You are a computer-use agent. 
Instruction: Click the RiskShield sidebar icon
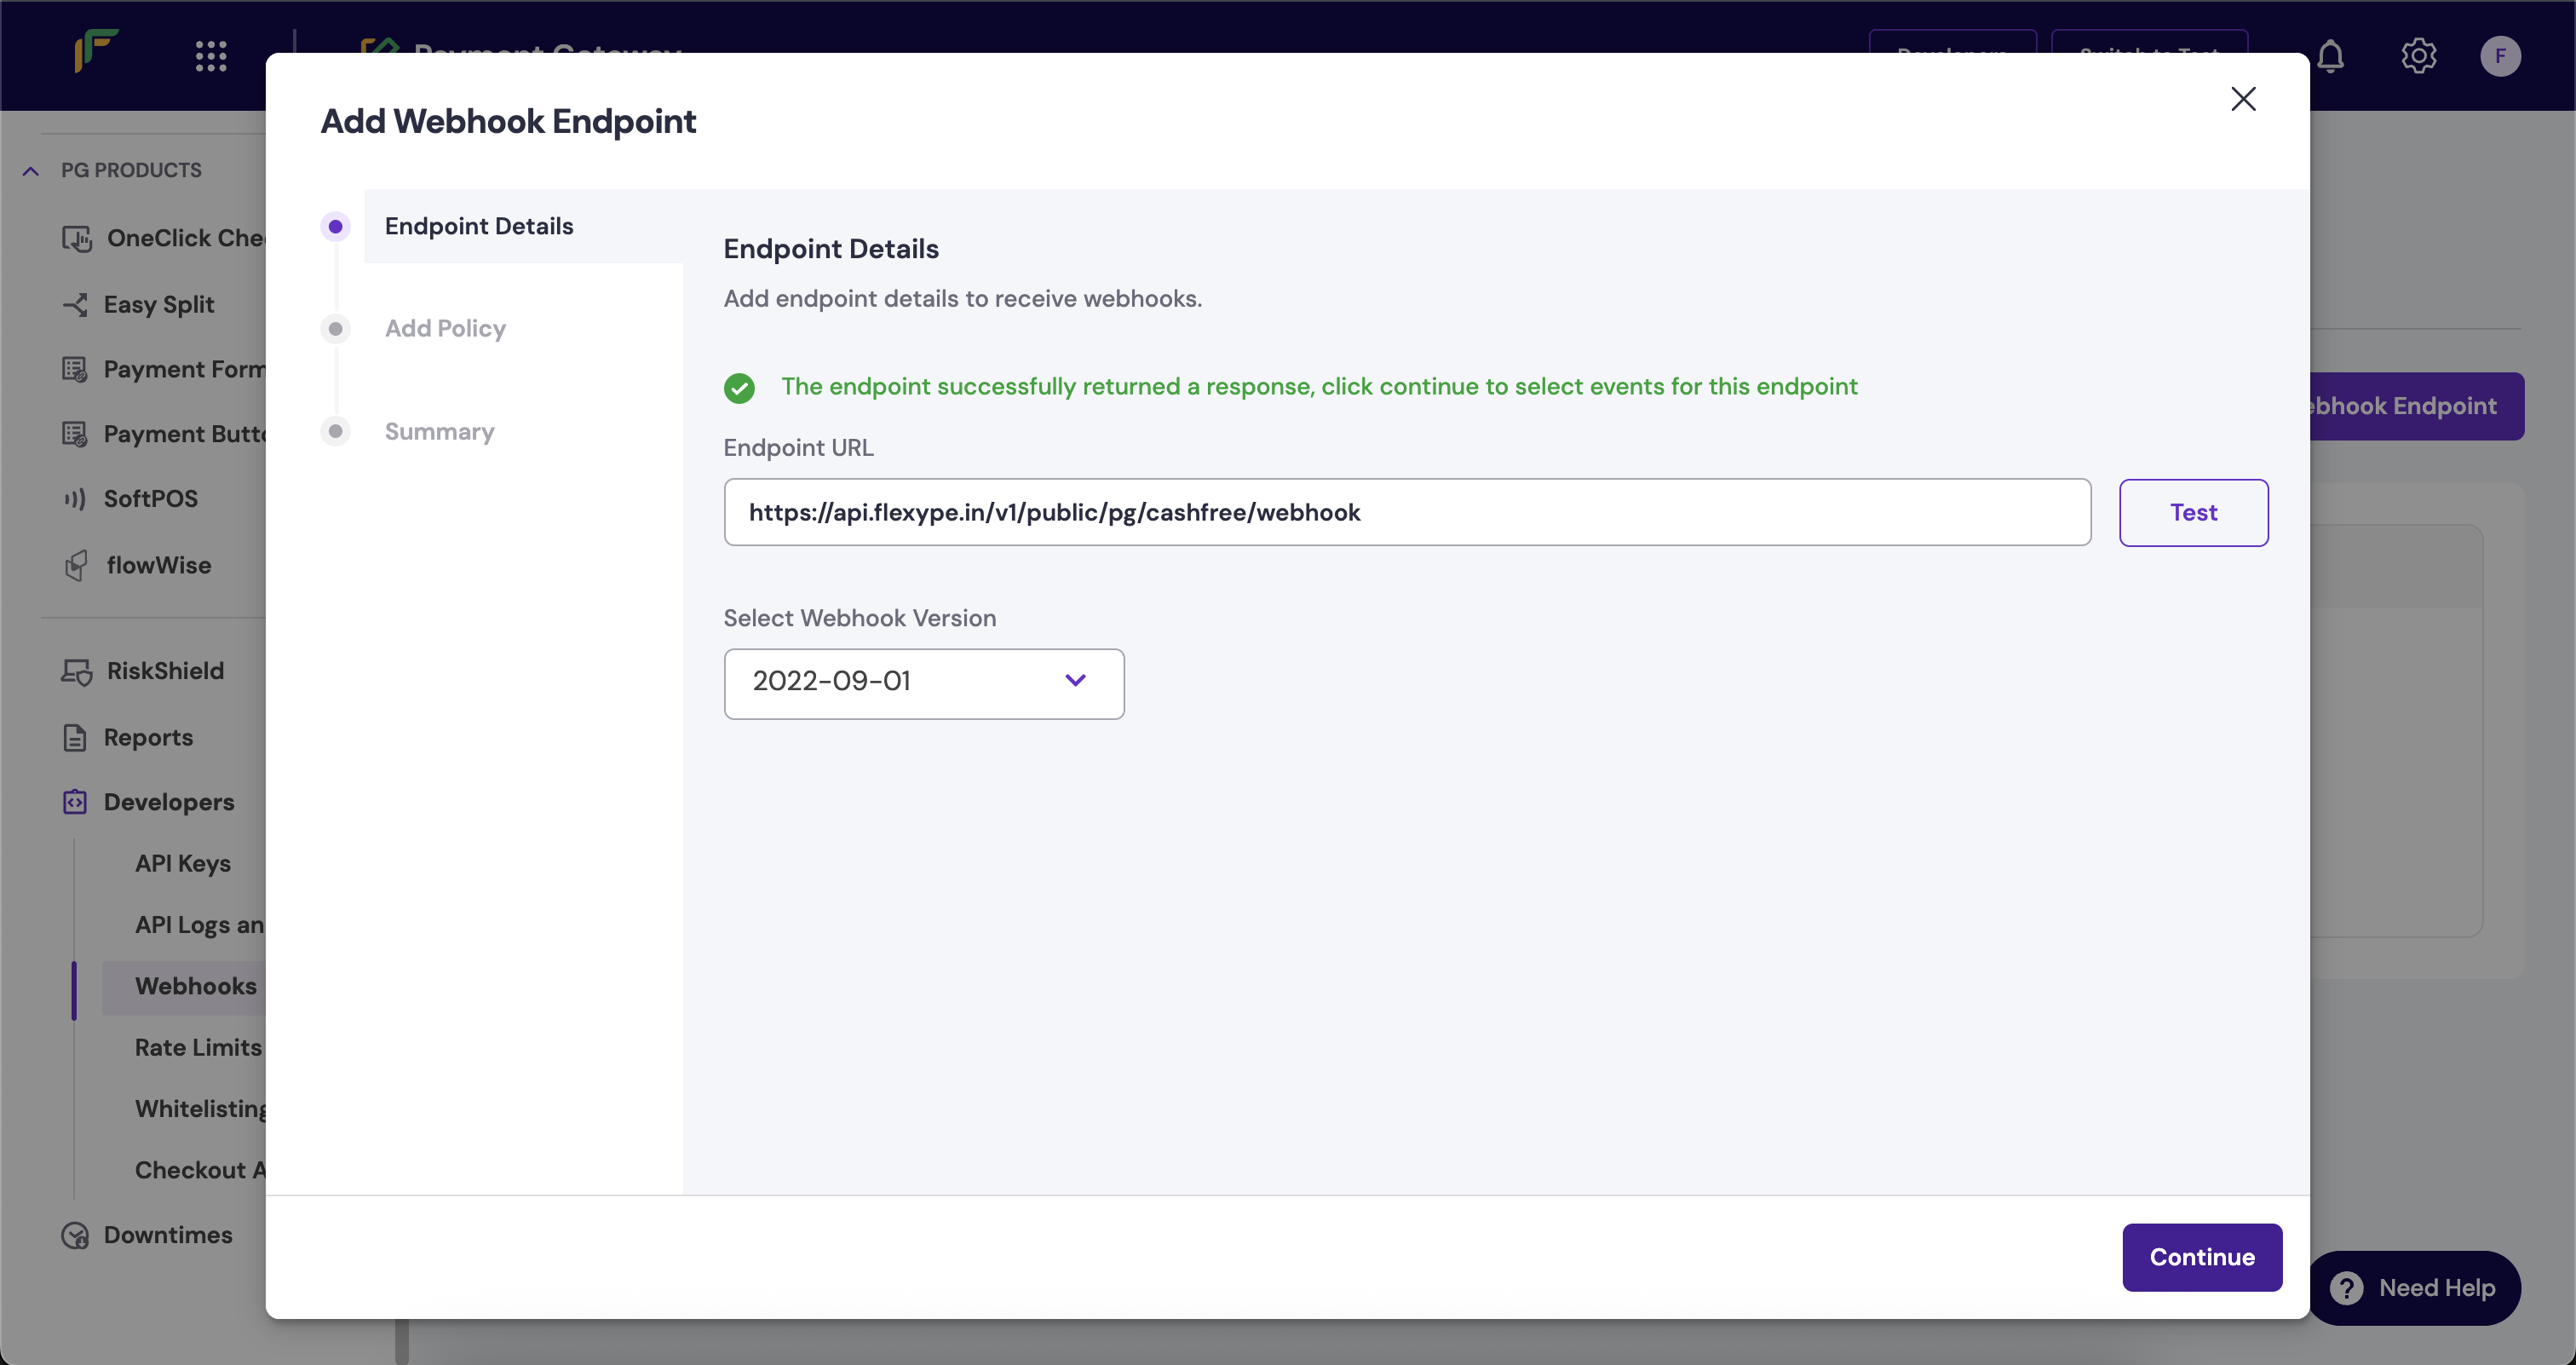[x=76, y=671]
